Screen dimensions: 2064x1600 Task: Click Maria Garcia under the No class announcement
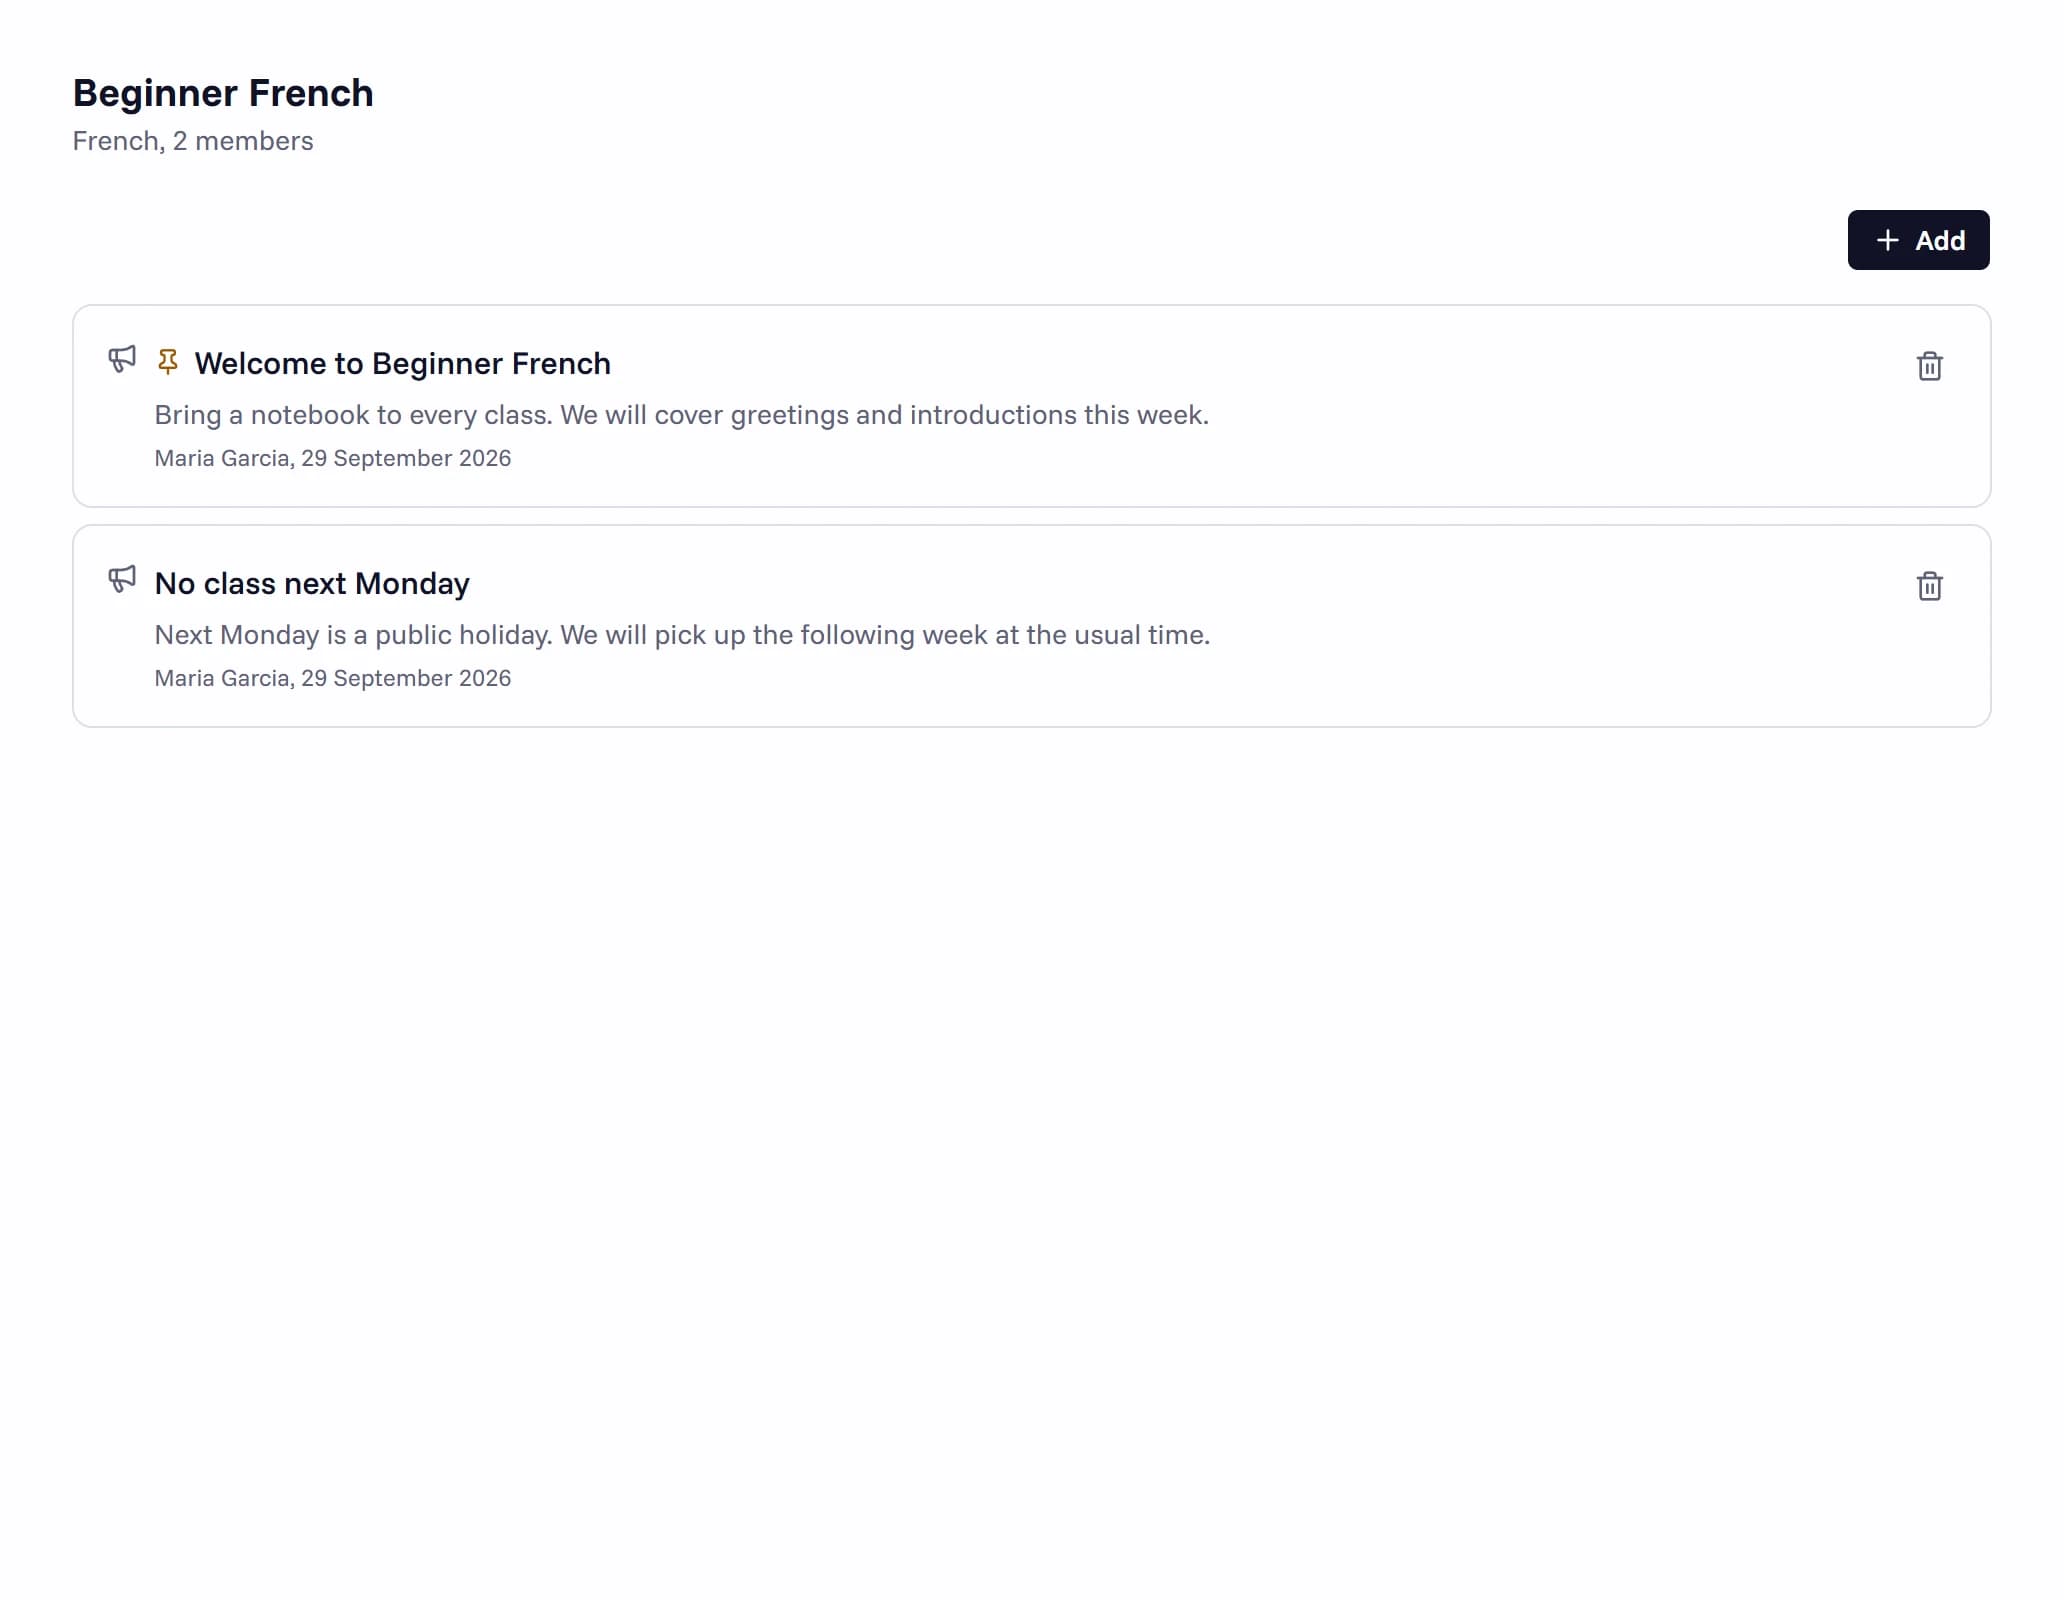coord(222,678)
